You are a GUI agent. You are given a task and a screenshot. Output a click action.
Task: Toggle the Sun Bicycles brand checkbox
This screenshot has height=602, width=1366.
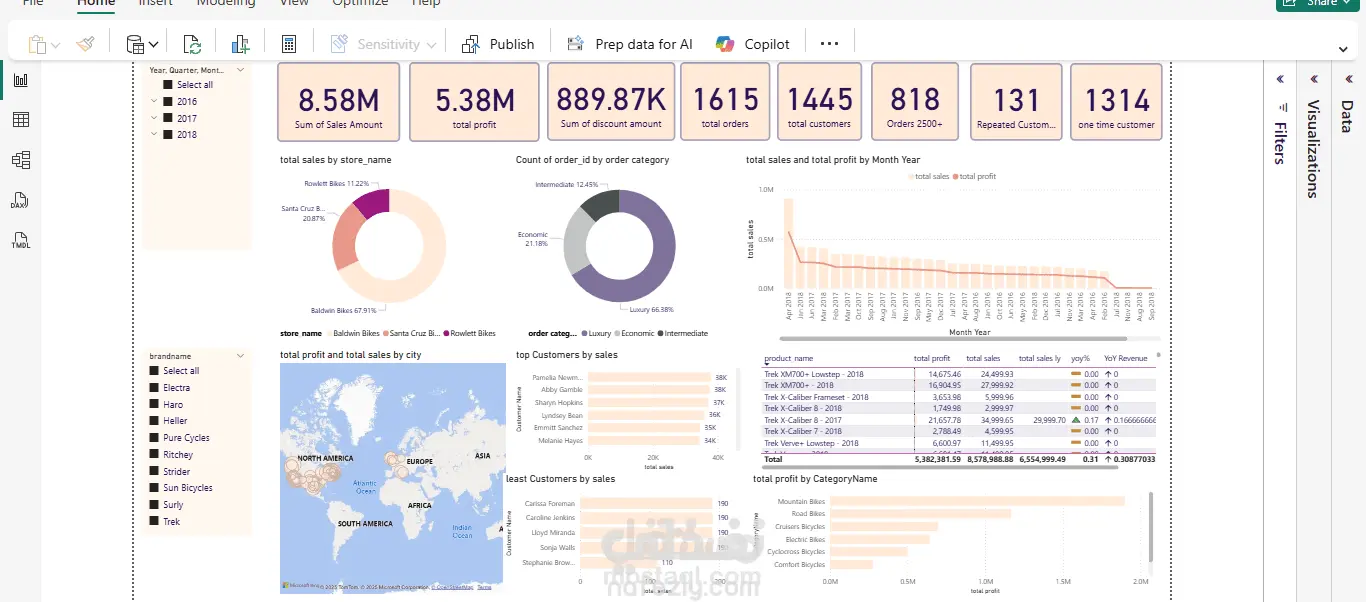tap(154, 488)
